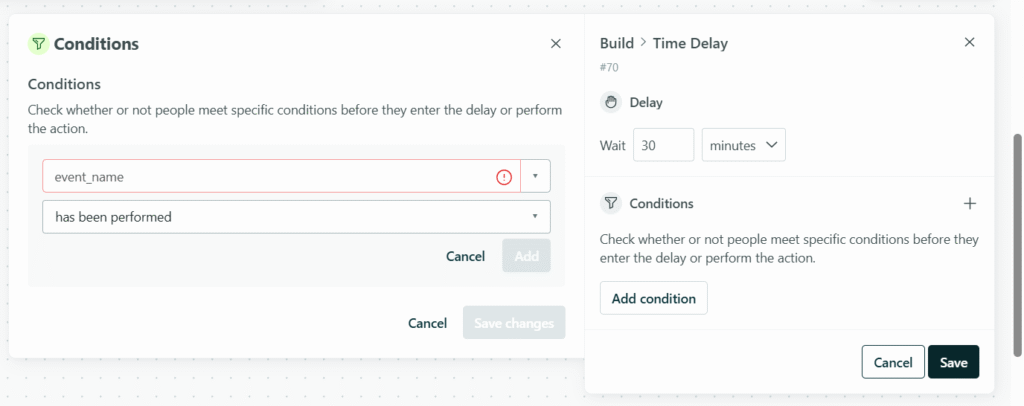Close the Conditions dialog with X
Viewport: 1024px width, 406px height.
556,44
